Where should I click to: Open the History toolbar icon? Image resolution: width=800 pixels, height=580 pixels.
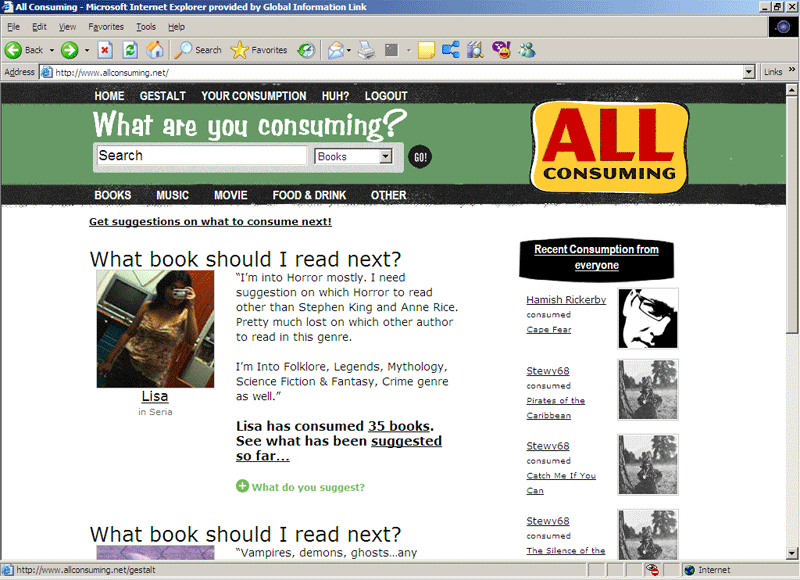pos(306,50)
